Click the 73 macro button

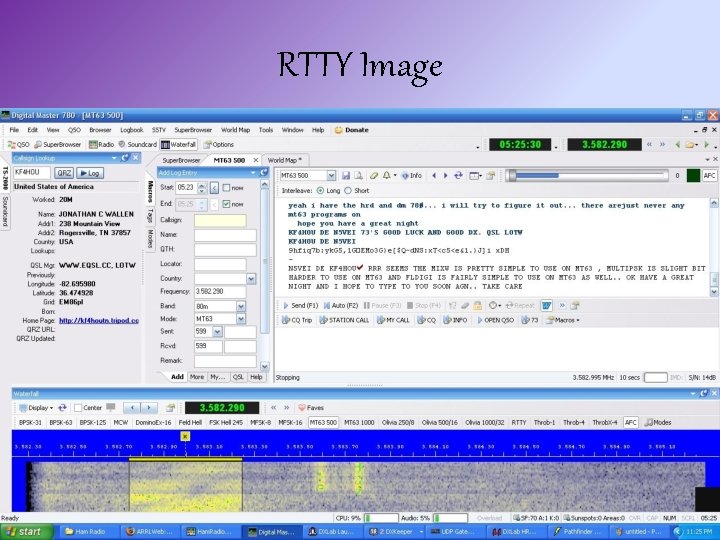pos(529,320)
